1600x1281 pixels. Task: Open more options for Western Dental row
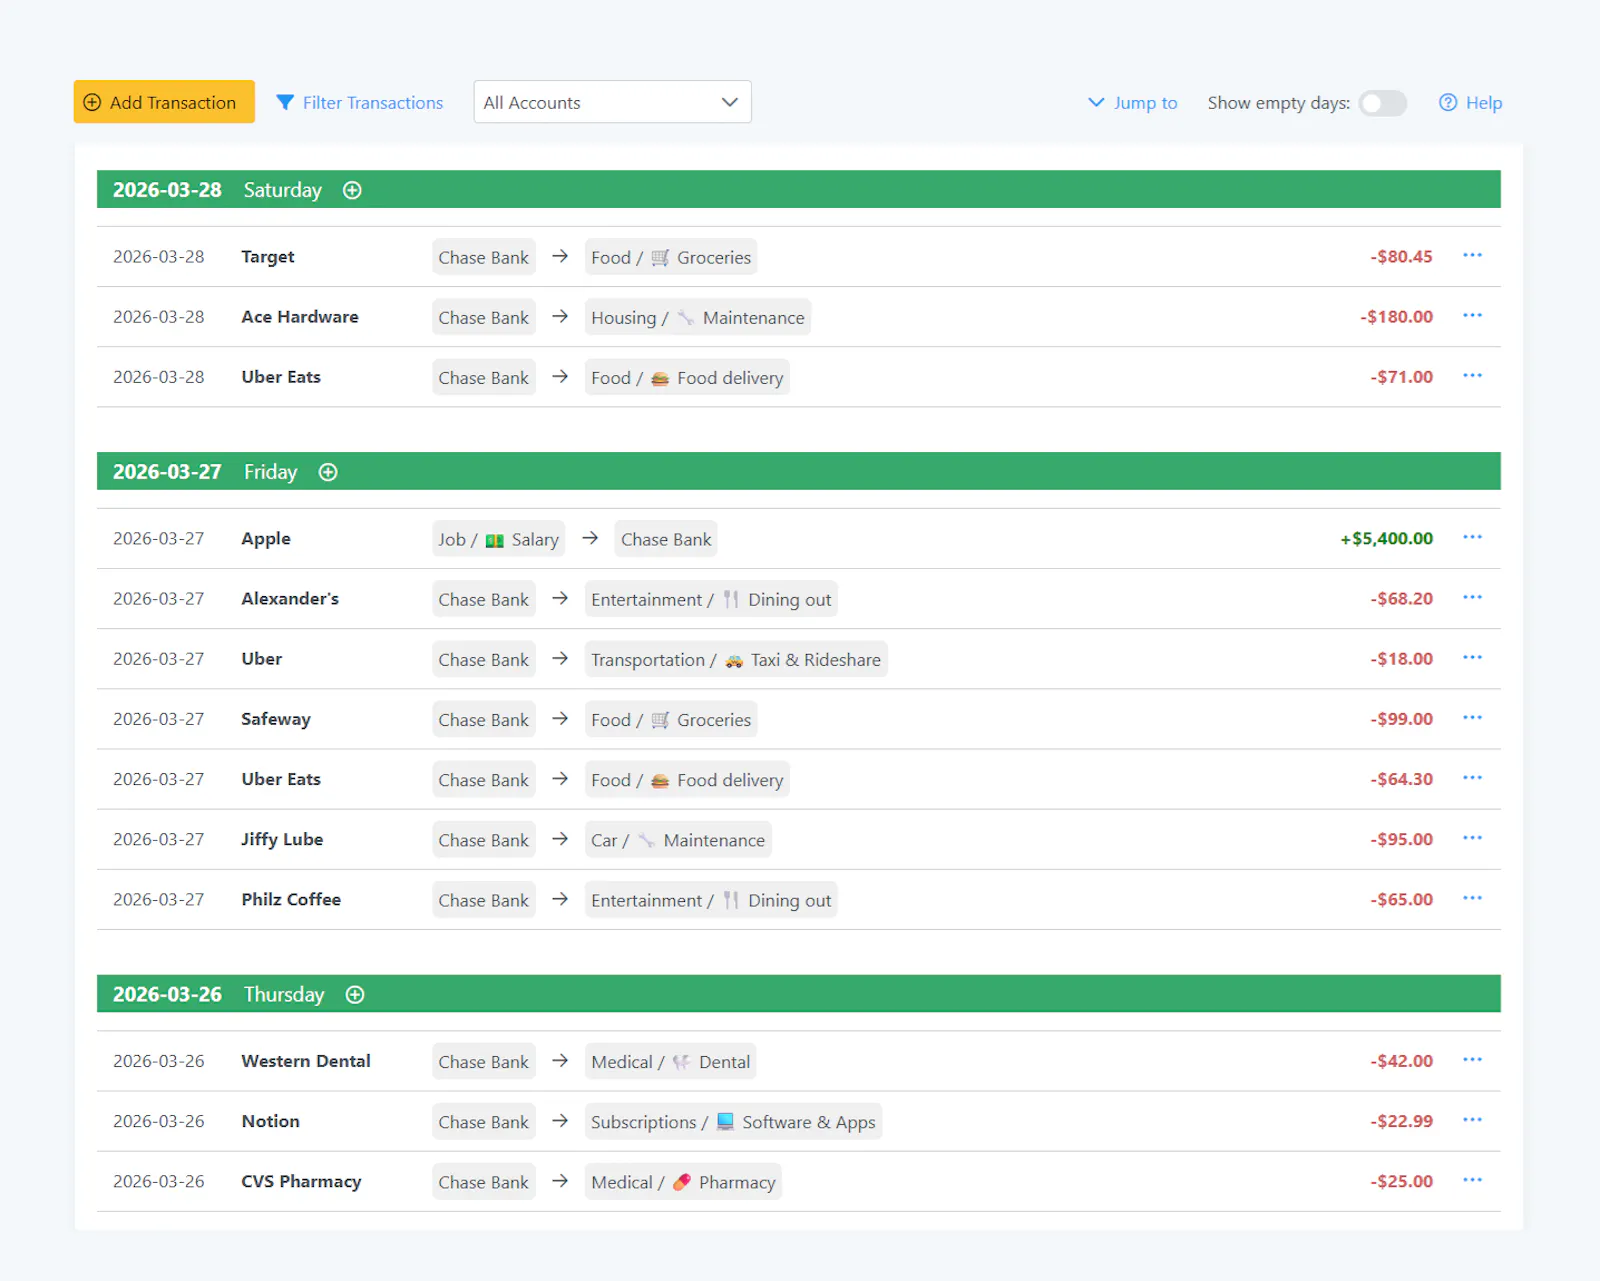click(x=1472, y=1060)
